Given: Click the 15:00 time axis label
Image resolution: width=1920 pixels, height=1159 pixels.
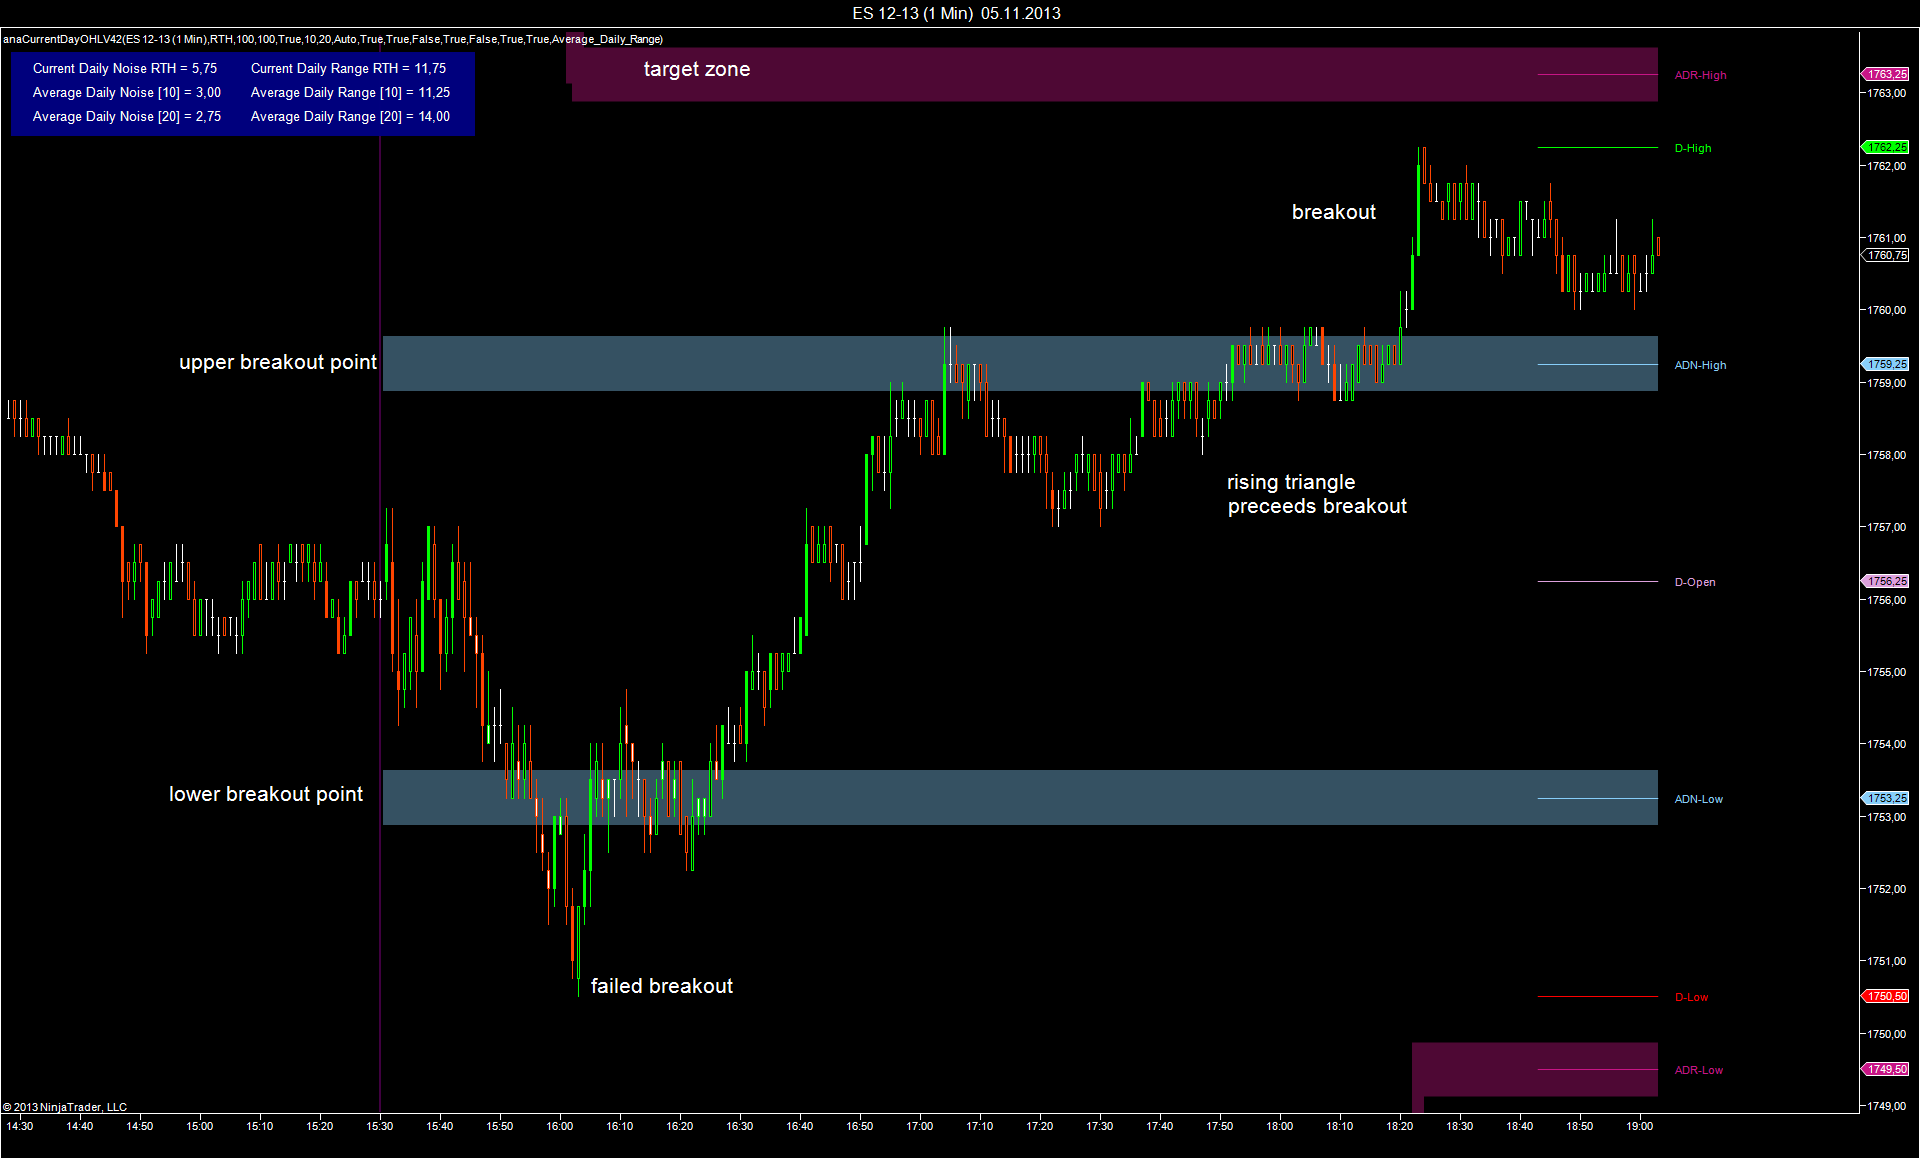Looking at the screenshot, I should (200, 1126).
